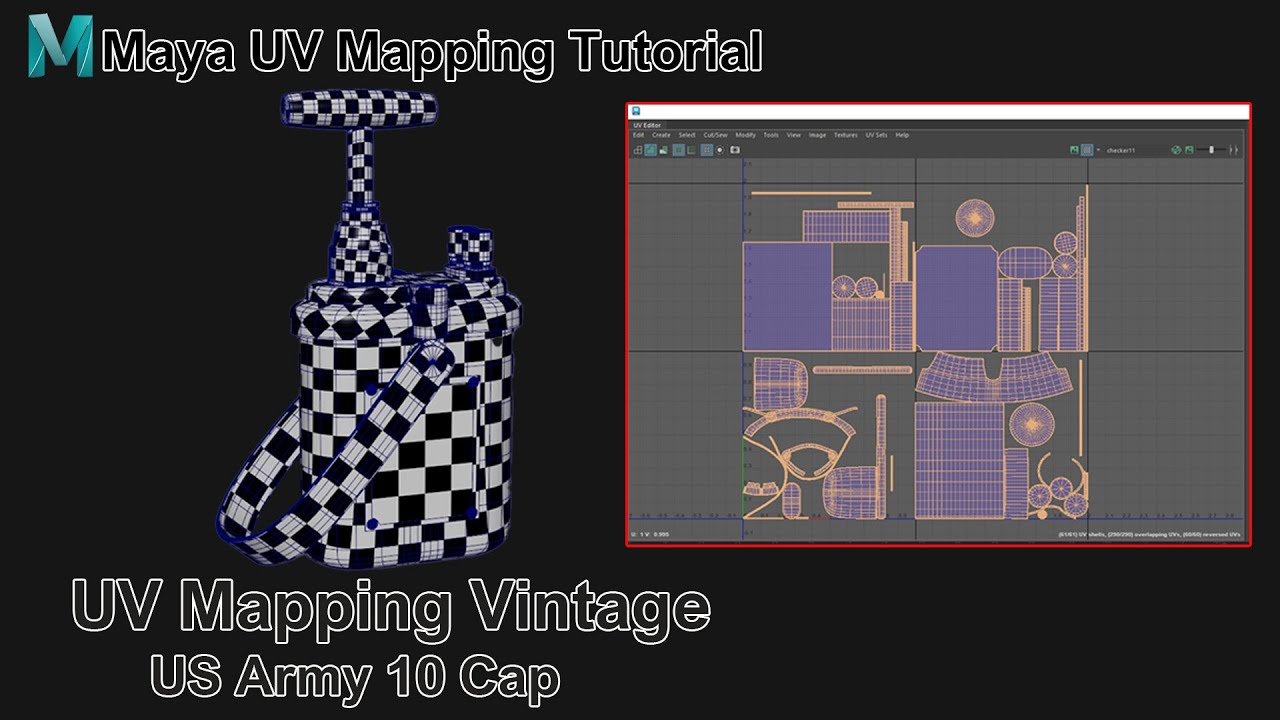Click the UV Editor panel title
This screenshot has width=1280, height=720.
coord(647,125)
